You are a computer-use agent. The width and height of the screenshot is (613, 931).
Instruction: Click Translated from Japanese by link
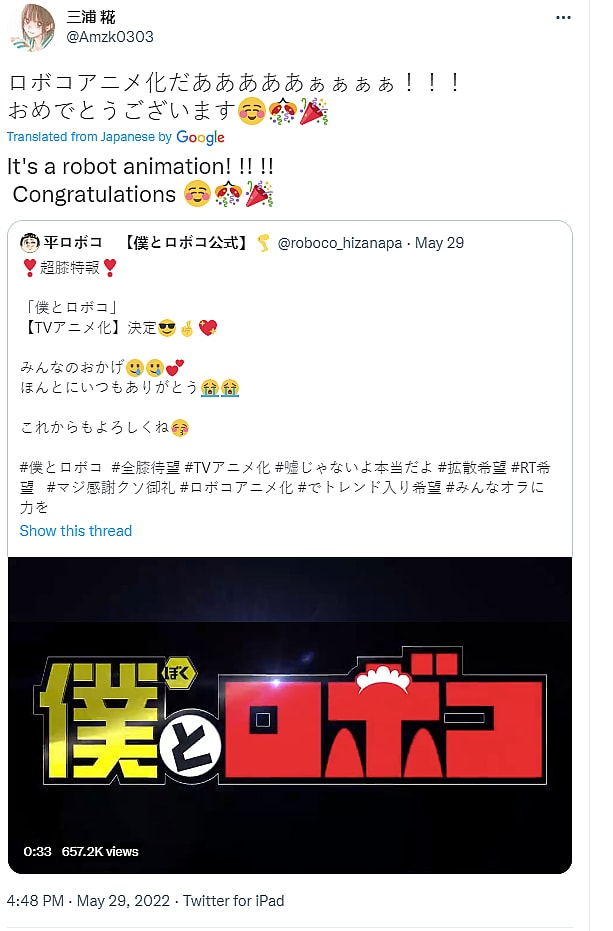[89, 137]
